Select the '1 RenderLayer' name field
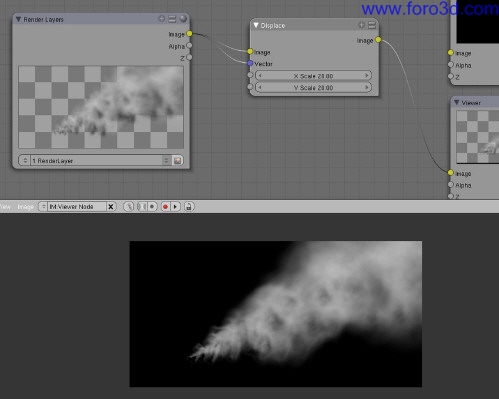The image size is (499, 399). tap(97, 160)
